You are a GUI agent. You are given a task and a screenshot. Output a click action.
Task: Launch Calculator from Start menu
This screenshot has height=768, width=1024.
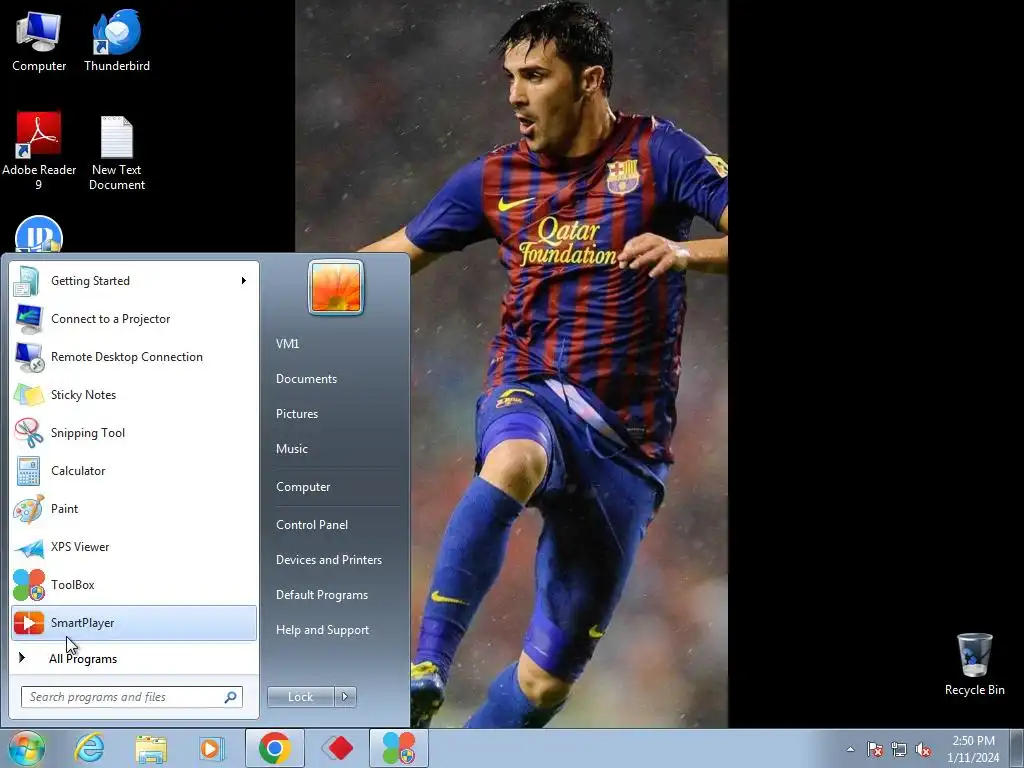tap(134, 471)
